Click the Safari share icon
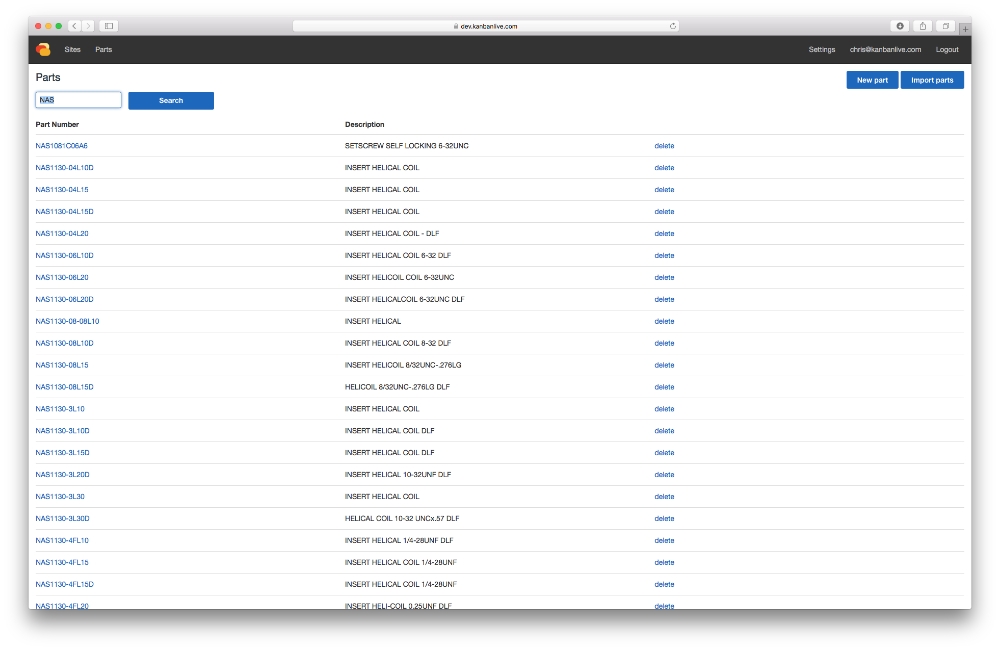The width and height of the screenshot is (1000, 650). coord(923,26)
